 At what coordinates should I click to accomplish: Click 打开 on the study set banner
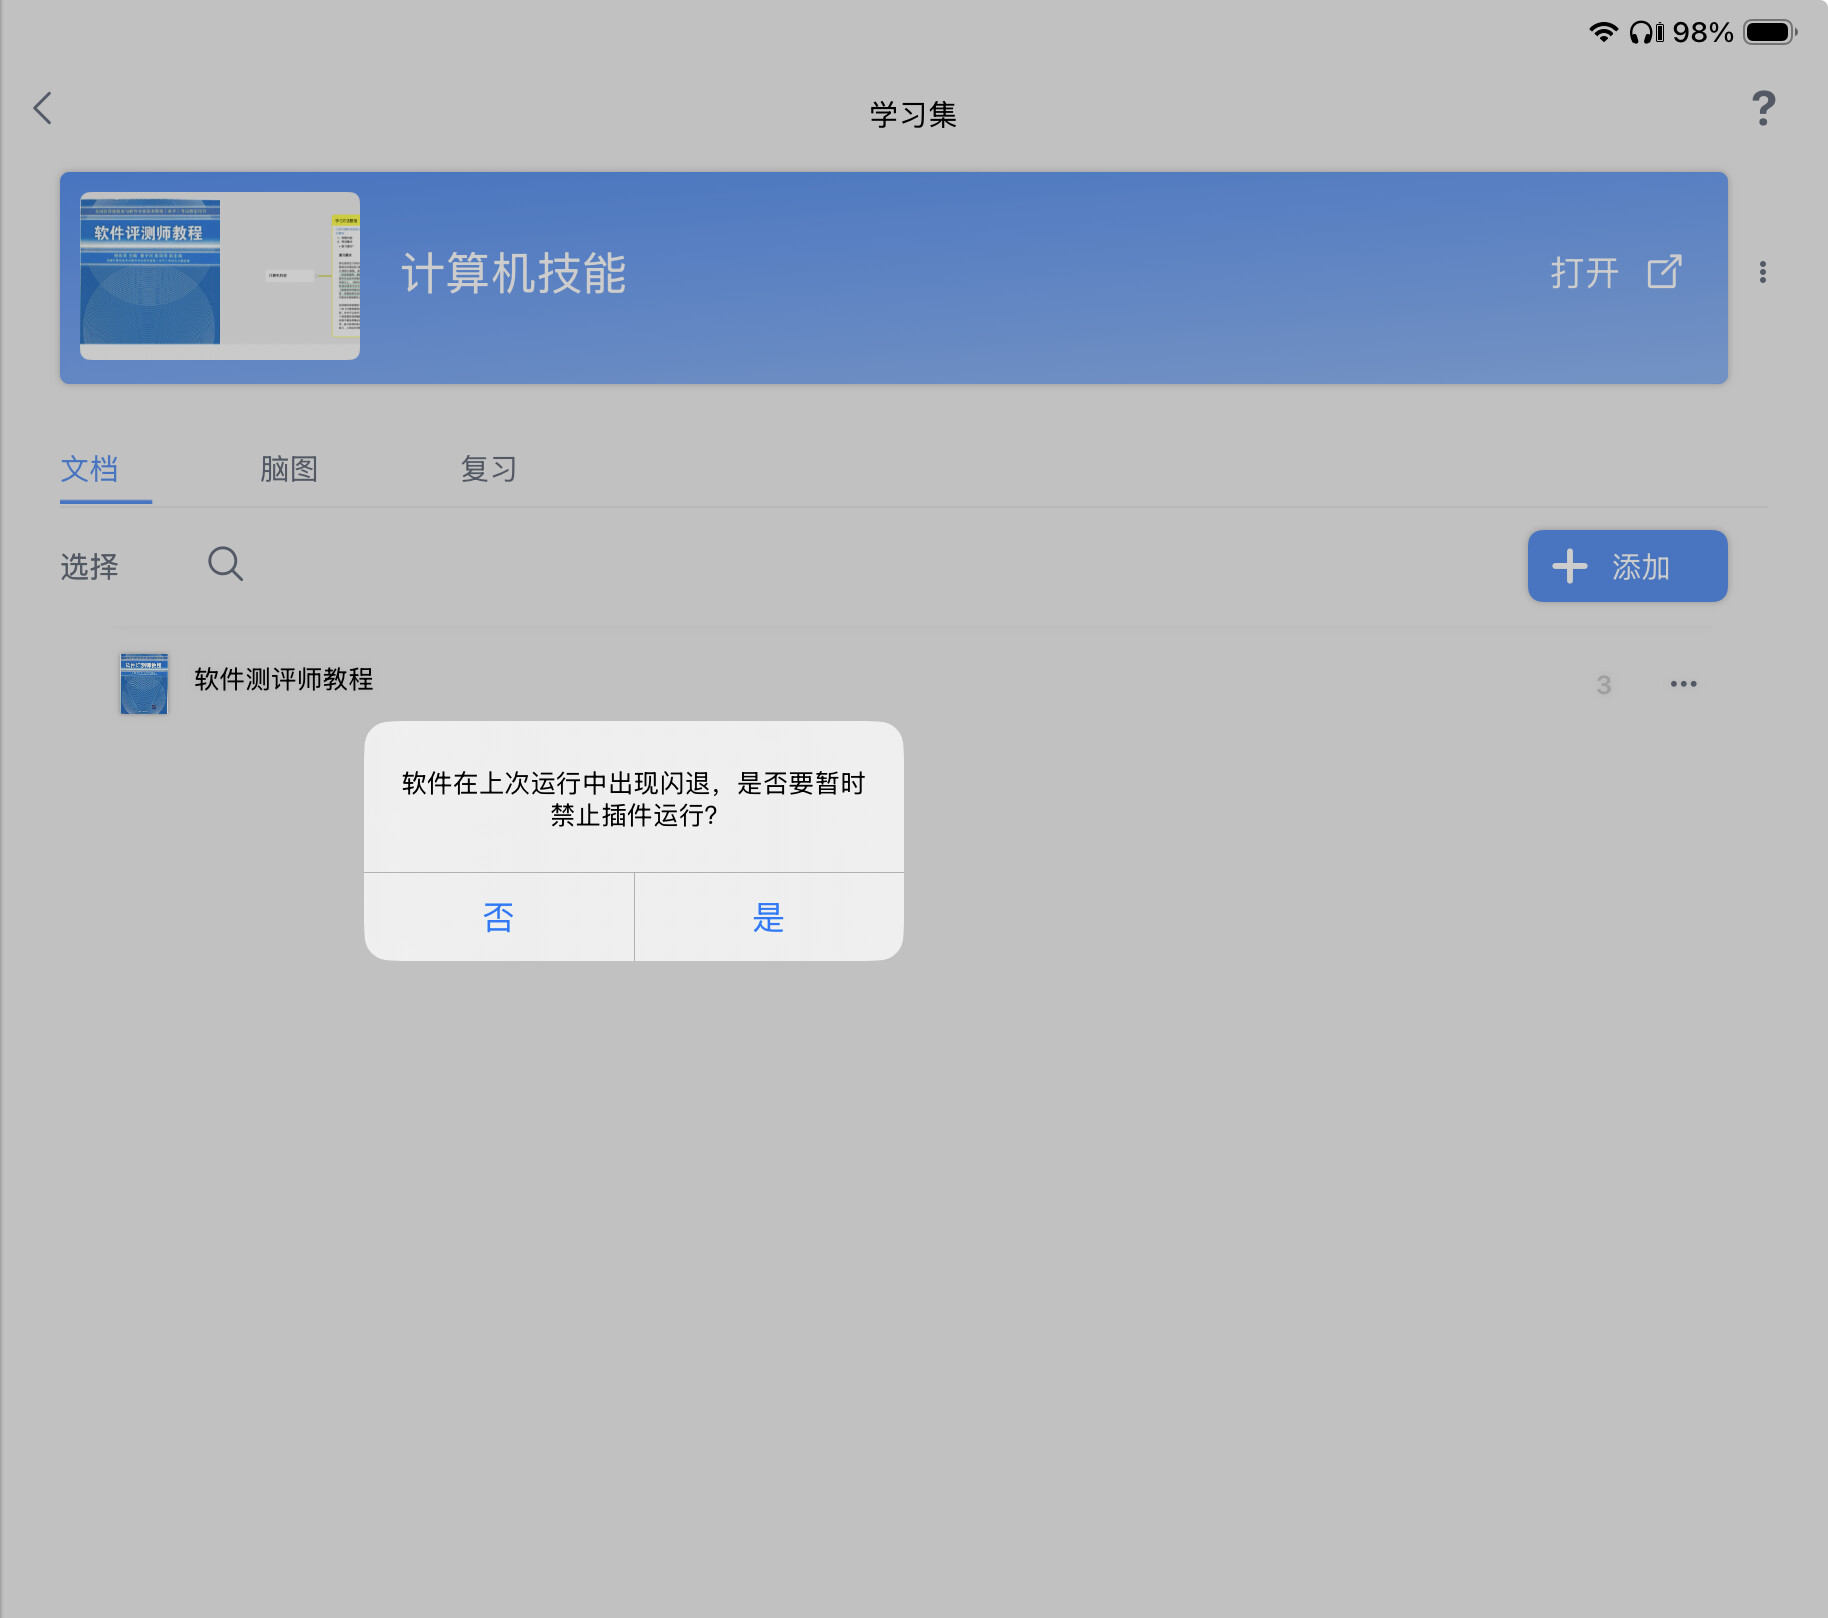pyautogui.click(x=1585, y=272)
